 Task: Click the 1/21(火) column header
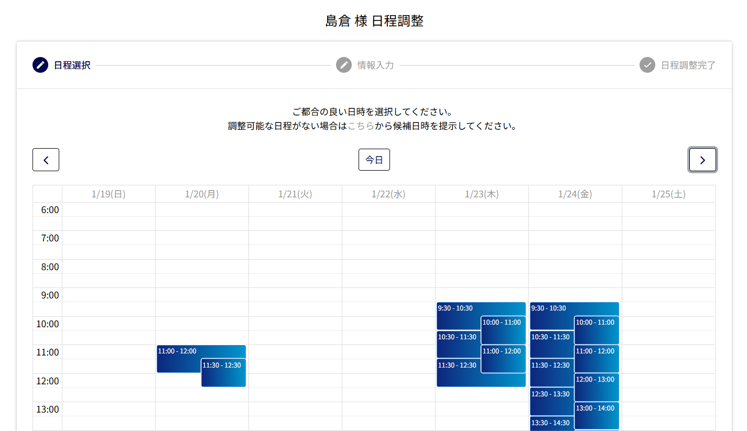coord(295,194)
